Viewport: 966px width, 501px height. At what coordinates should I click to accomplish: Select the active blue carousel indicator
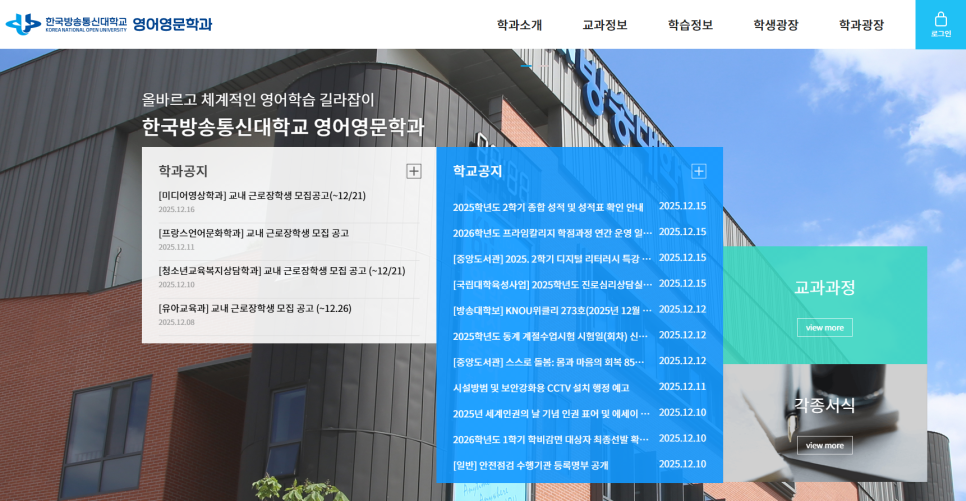[x=526, y=66]
